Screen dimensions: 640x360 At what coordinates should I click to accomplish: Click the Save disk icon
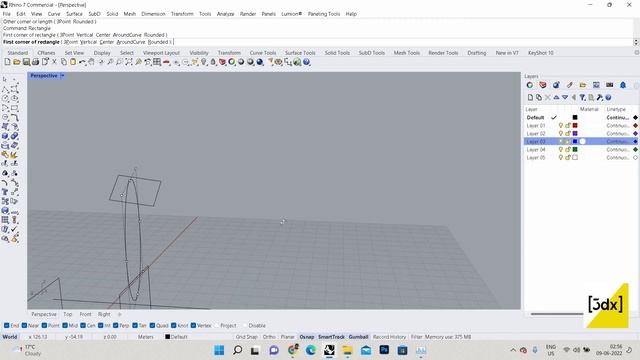(26, 62)
